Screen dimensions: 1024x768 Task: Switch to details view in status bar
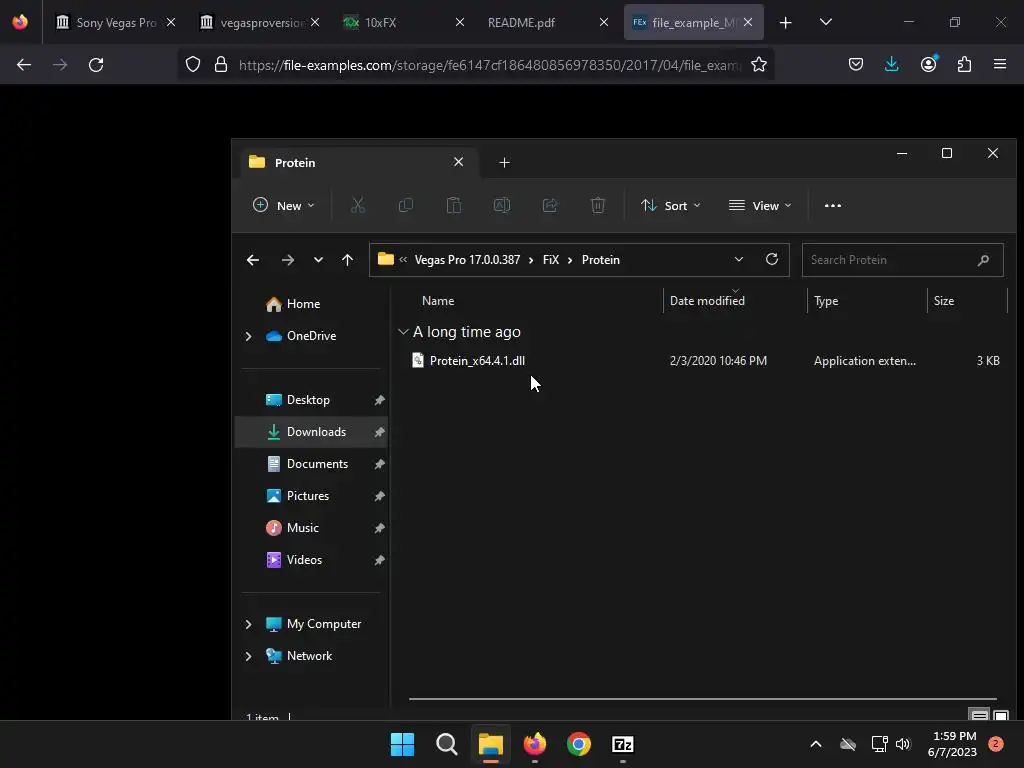pyautogui.click(x=980, y=715)
